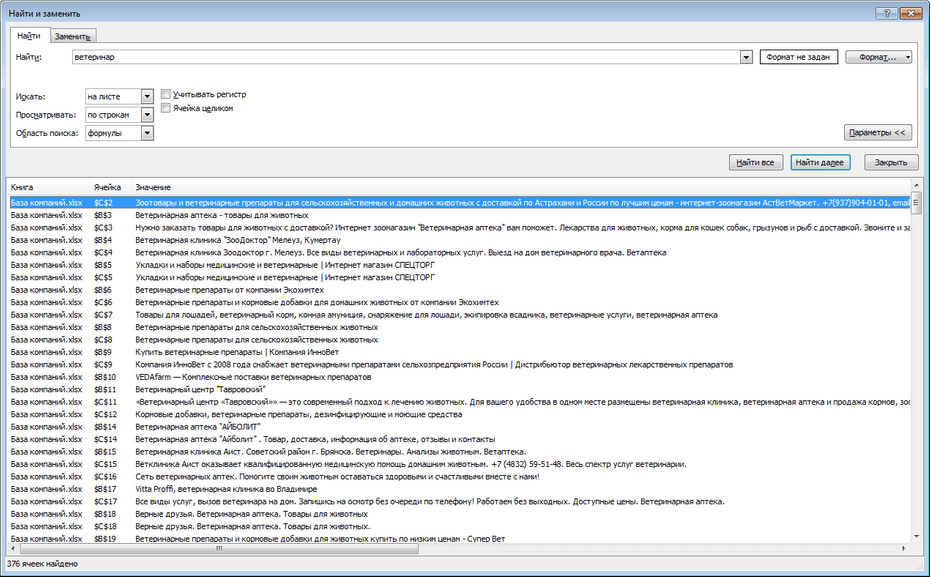Expand the Просматривать dropdown showing по строкам
930x577 pixels.
[x=147, y=114]
